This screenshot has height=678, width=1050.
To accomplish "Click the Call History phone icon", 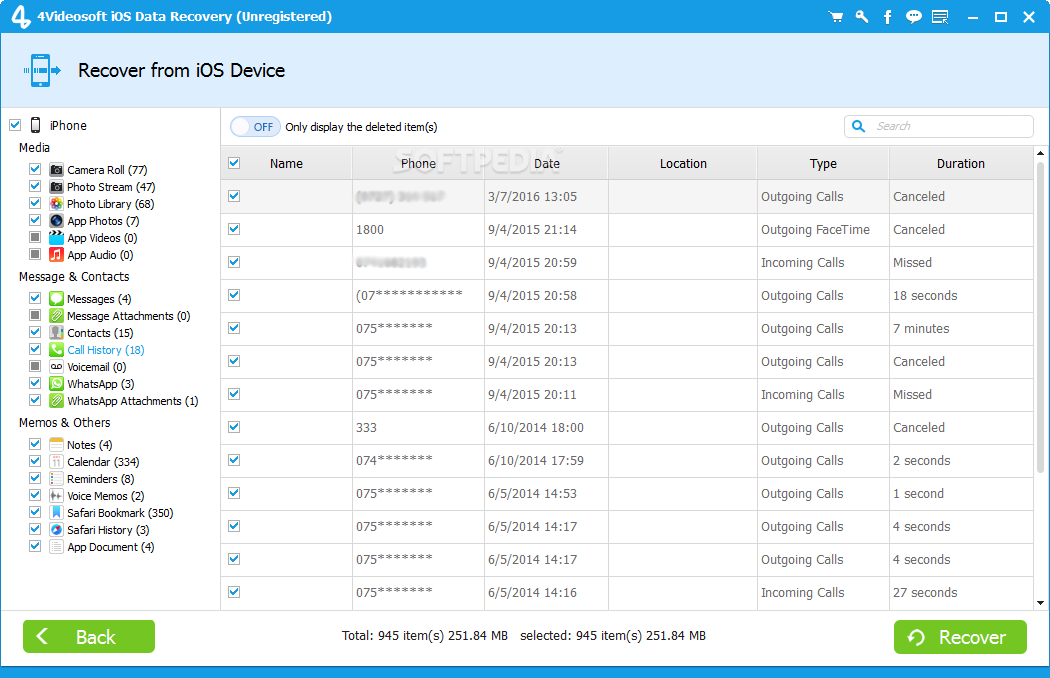I will click(x=57, y=350).
